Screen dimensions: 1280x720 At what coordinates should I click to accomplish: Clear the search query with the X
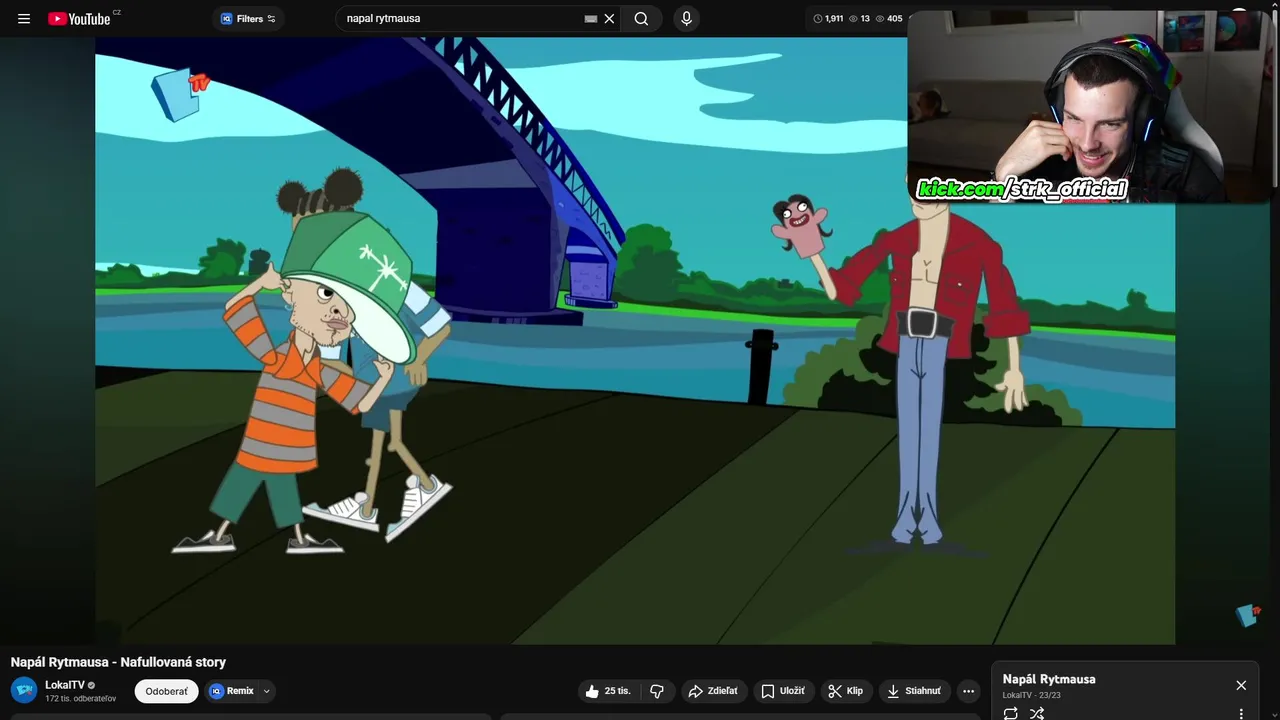[x=609, y=18]
